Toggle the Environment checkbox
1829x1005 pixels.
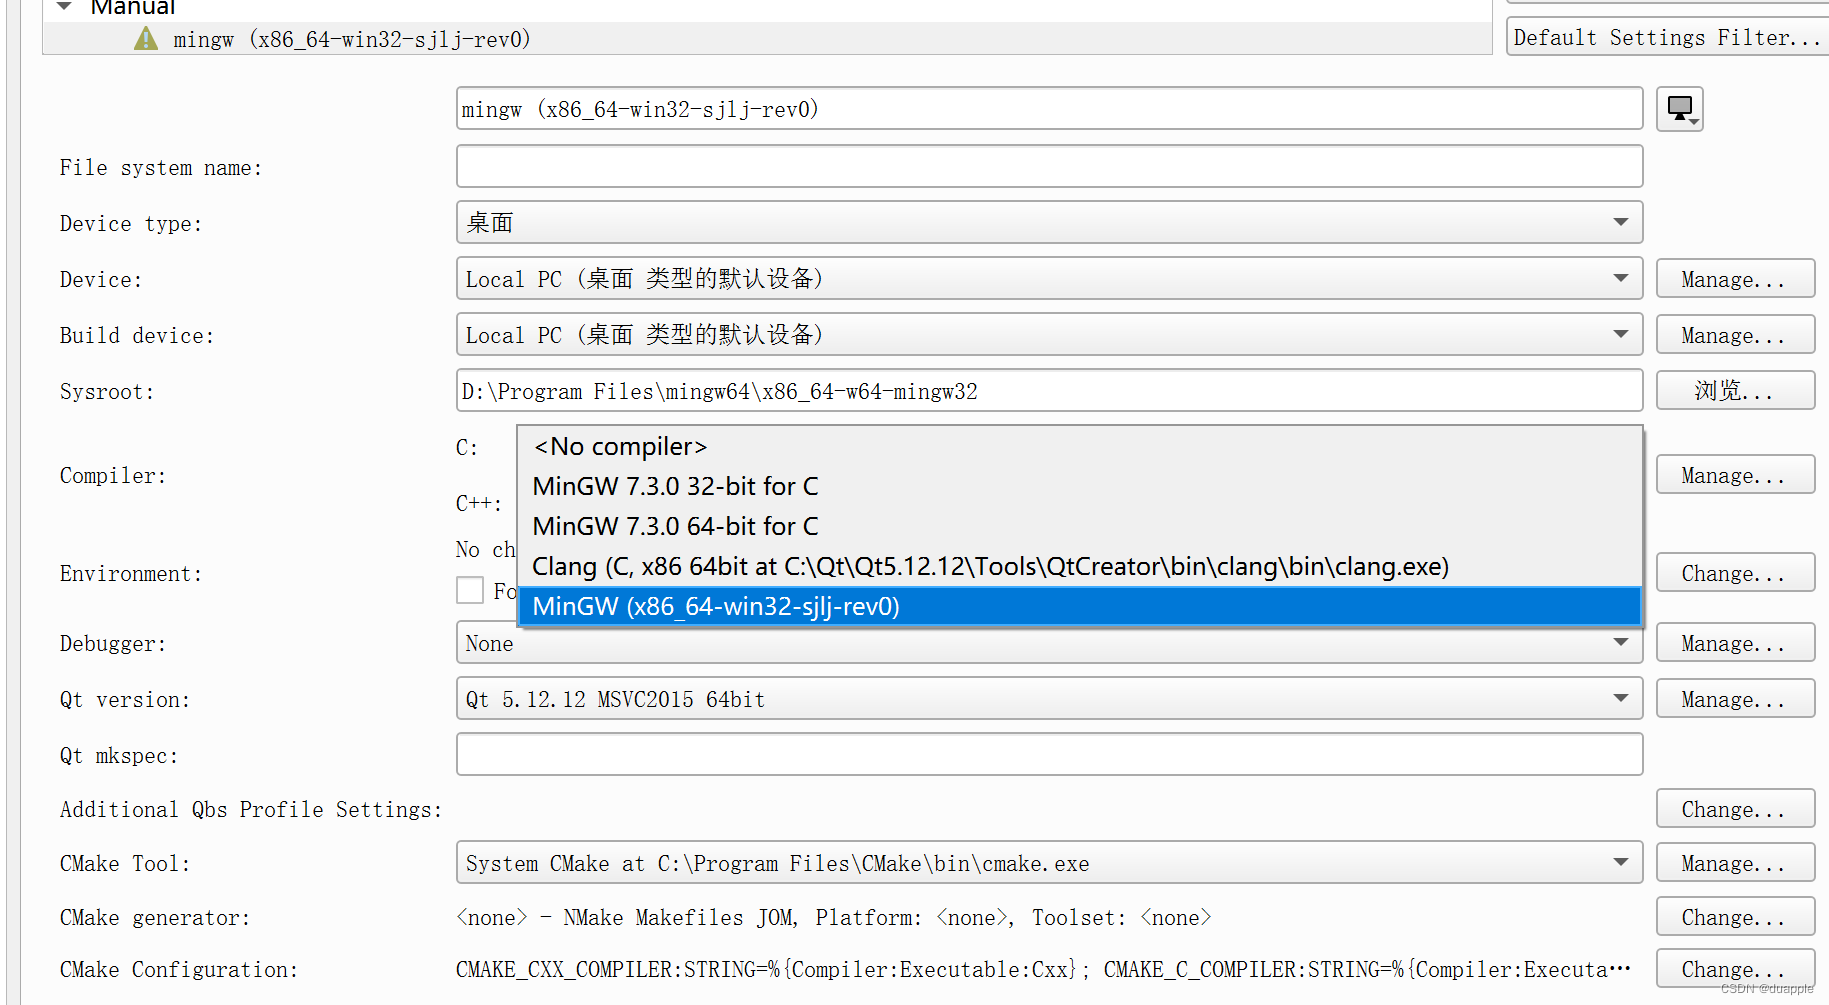click(x=470, y=590)
